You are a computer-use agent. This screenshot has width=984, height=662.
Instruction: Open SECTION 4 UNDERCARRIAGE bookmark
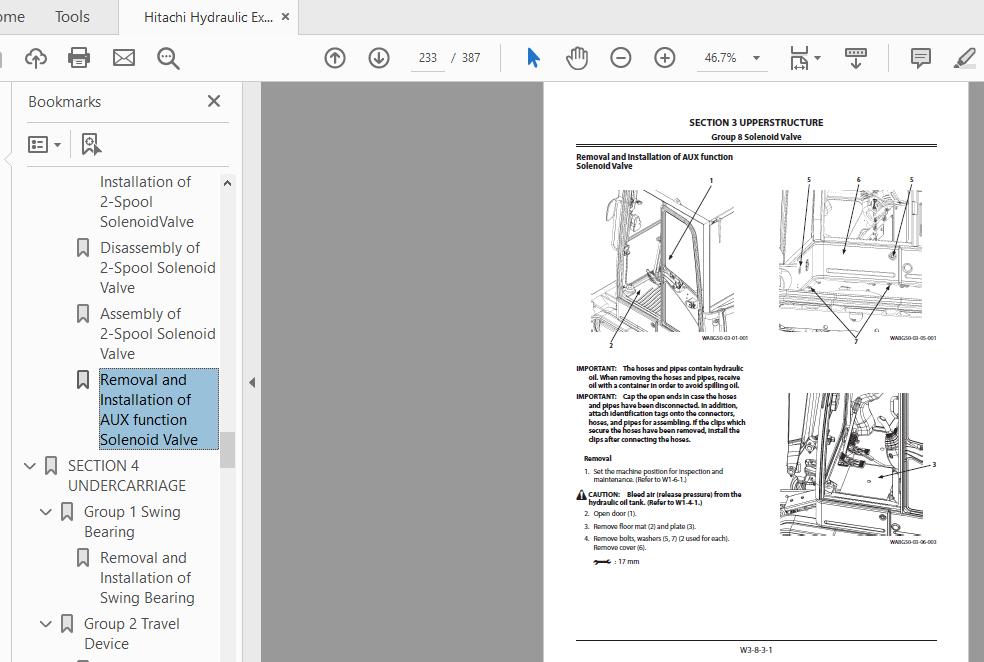click(x=127, y=476)
